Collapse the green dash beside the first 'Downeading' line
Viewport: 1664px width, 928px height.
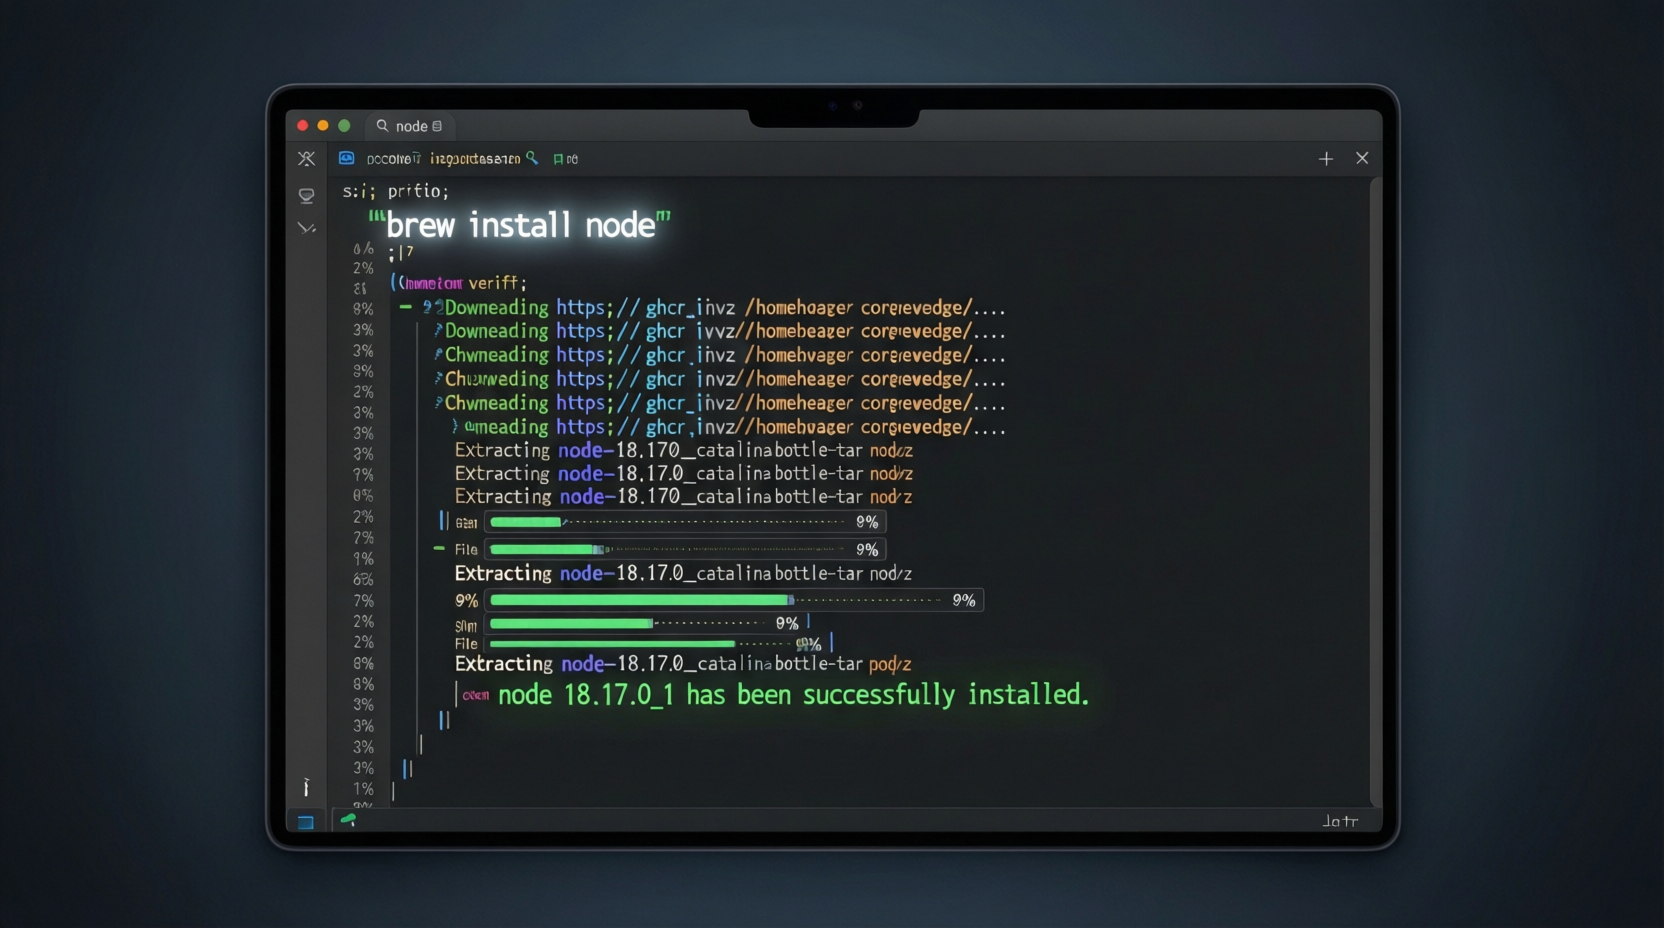[405, 307]
